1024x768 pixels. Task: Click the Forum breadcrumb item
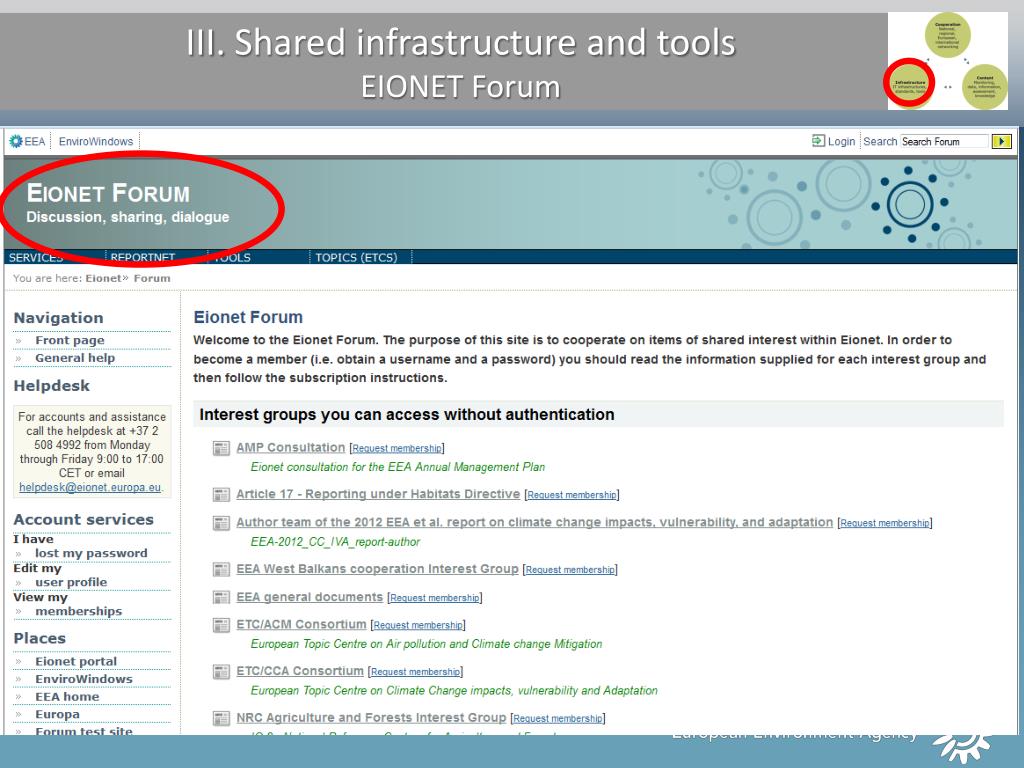pos(152,278)
